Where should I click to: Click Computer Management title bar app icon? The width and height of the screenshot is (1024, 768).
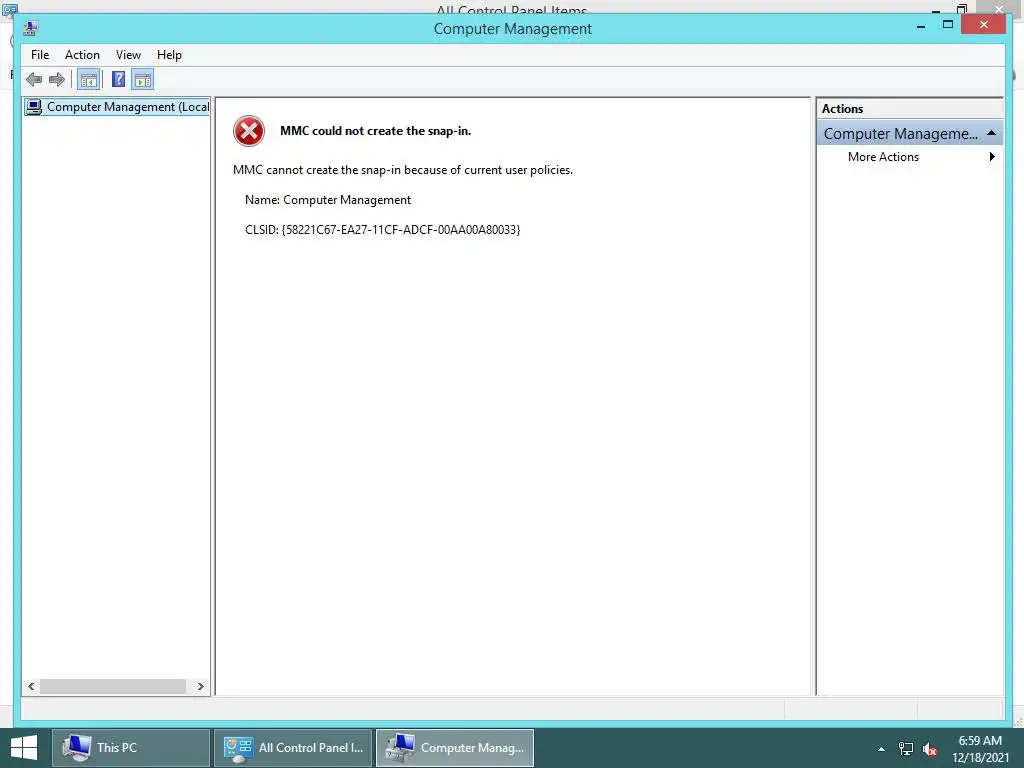[31, 29]
